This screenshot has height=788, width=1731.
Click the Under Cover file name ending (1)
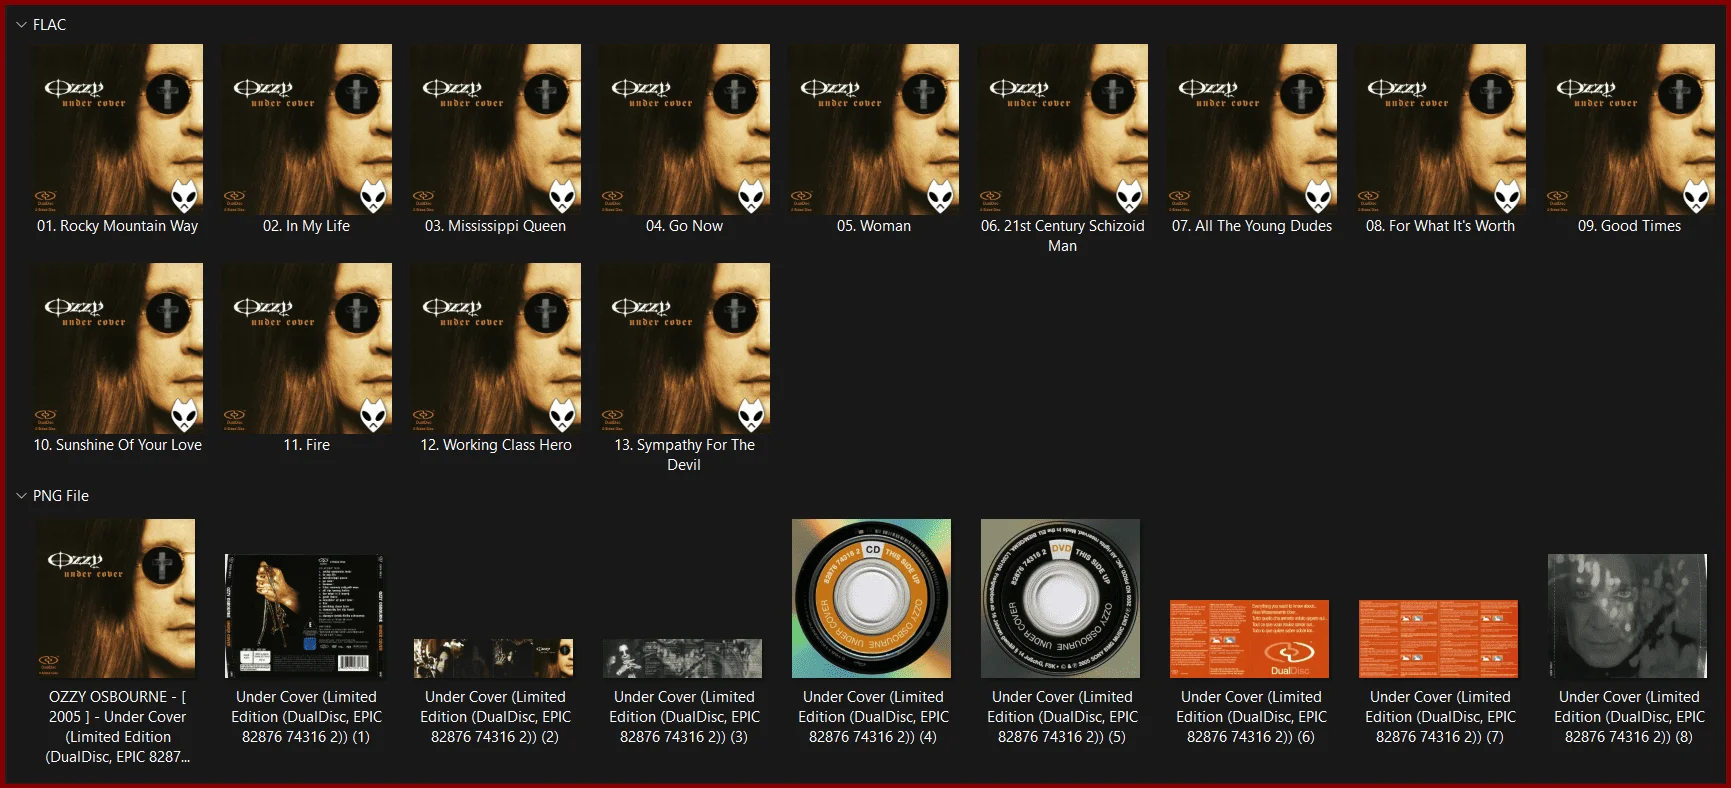[307, 717]
